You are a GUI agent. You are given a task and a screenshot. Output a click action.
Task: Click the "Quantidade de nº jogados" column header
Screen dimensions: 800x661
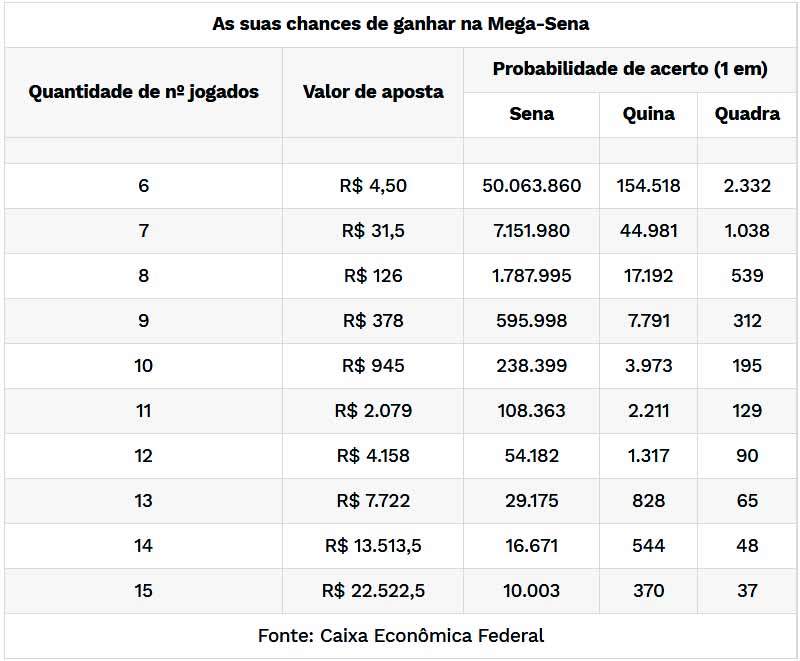[x=143, y=92]
